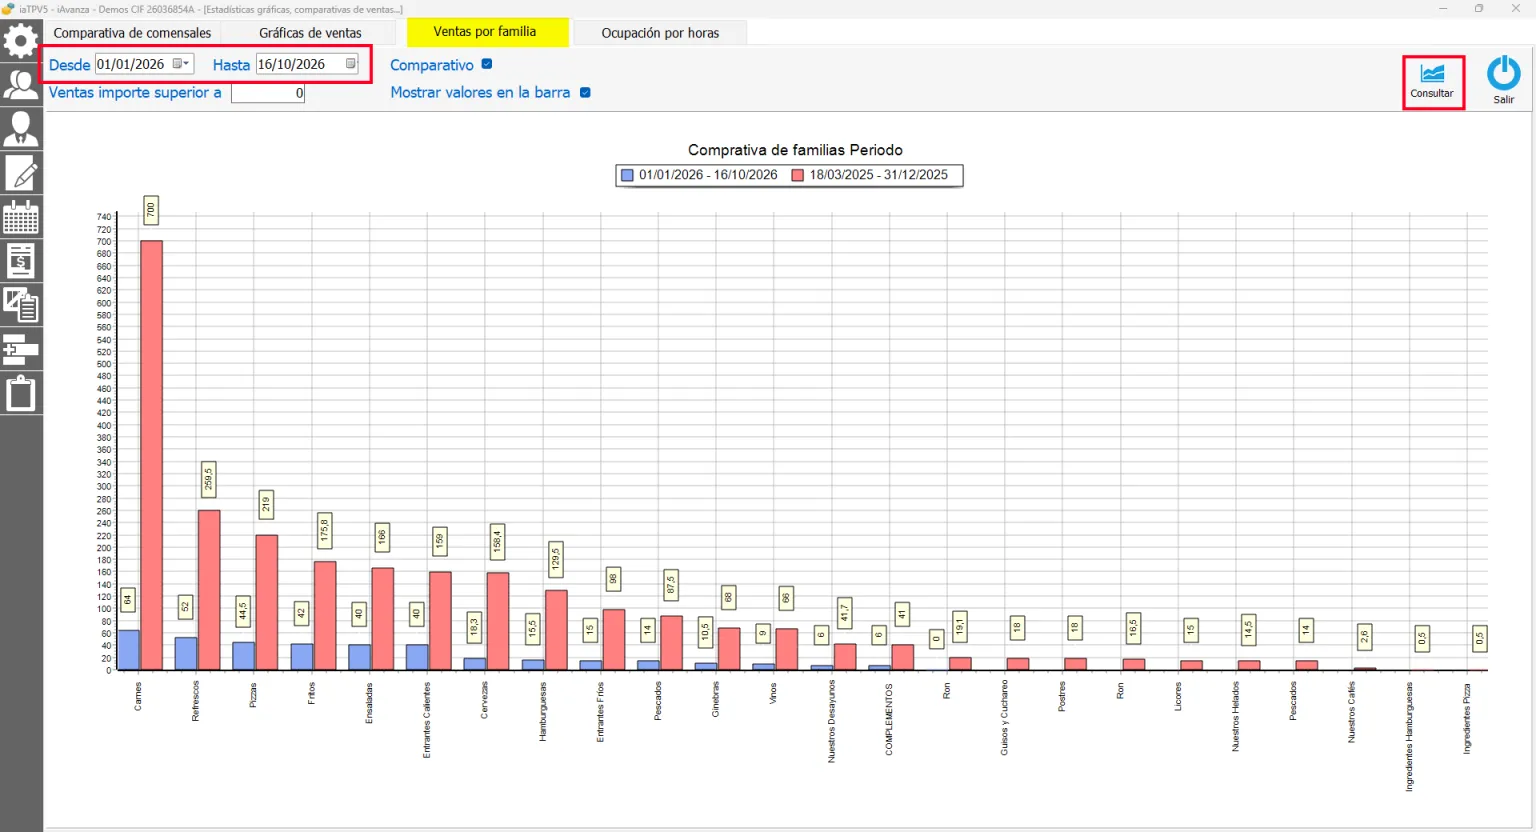Click the Salir power button
This screenshot has width=1536, height=832.
point(1503,80)
